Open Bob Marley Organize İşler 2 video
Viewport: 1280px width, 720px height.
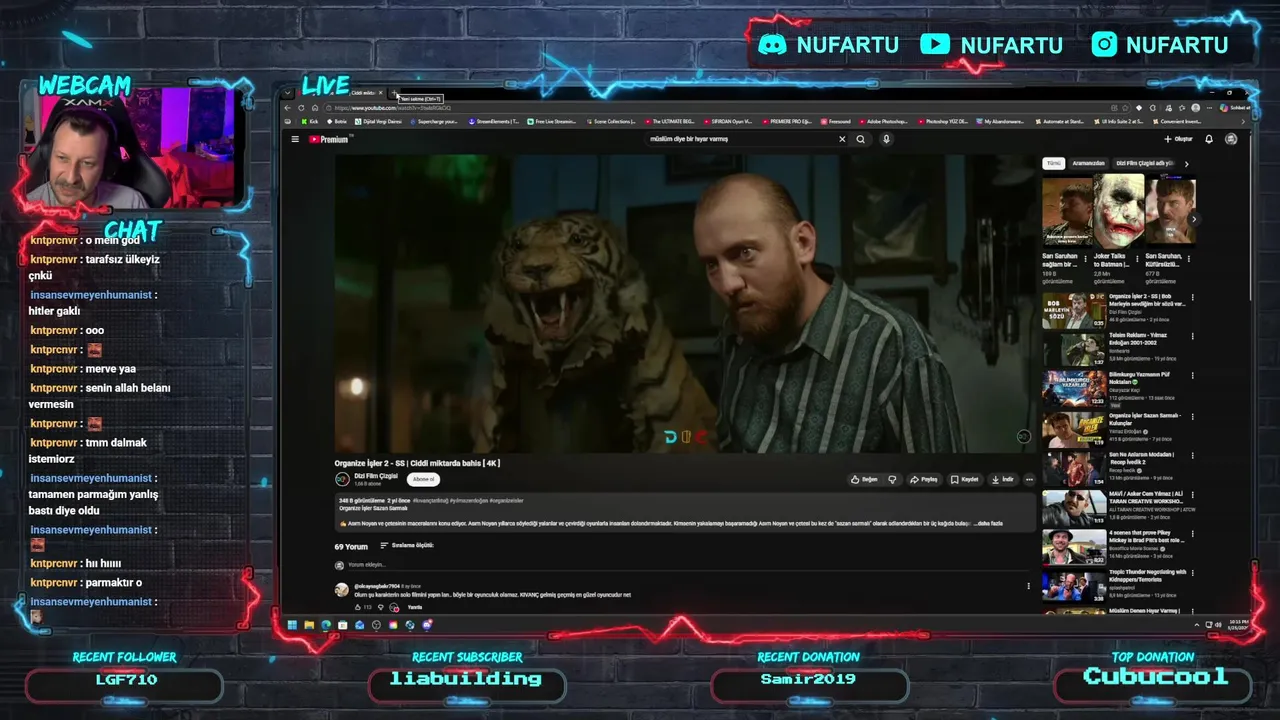point(1074,310)
